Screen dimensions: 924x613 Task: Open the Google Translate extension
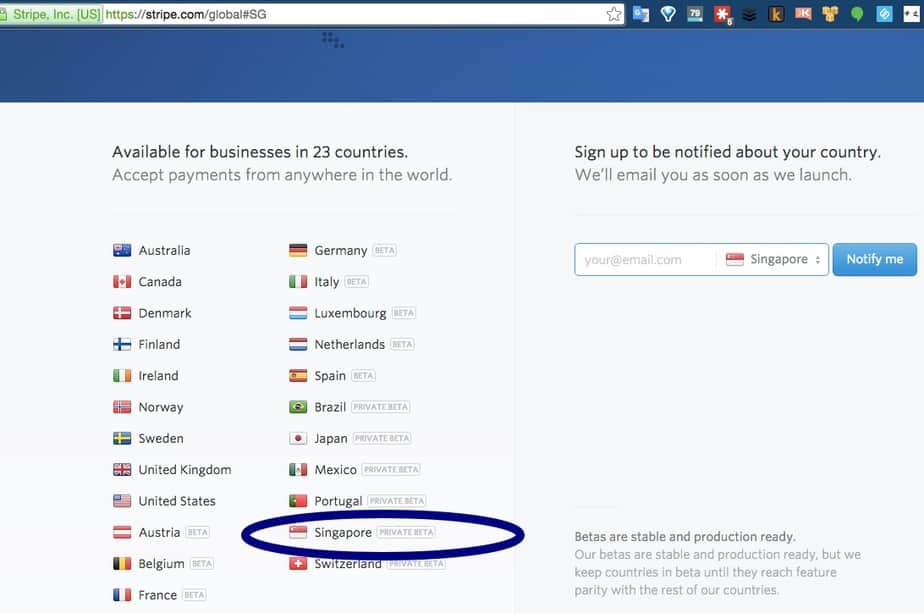[641, 14]
